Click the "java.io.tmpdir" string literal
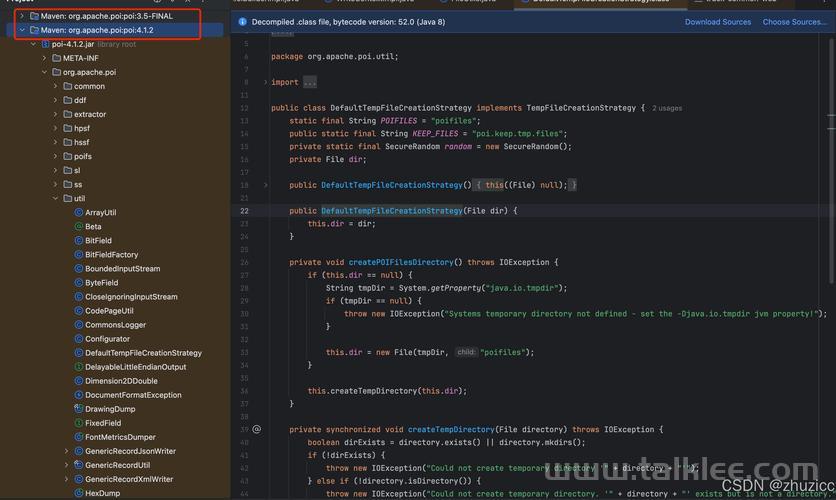This screenshot has width=836, height=500. coord(521,288)
